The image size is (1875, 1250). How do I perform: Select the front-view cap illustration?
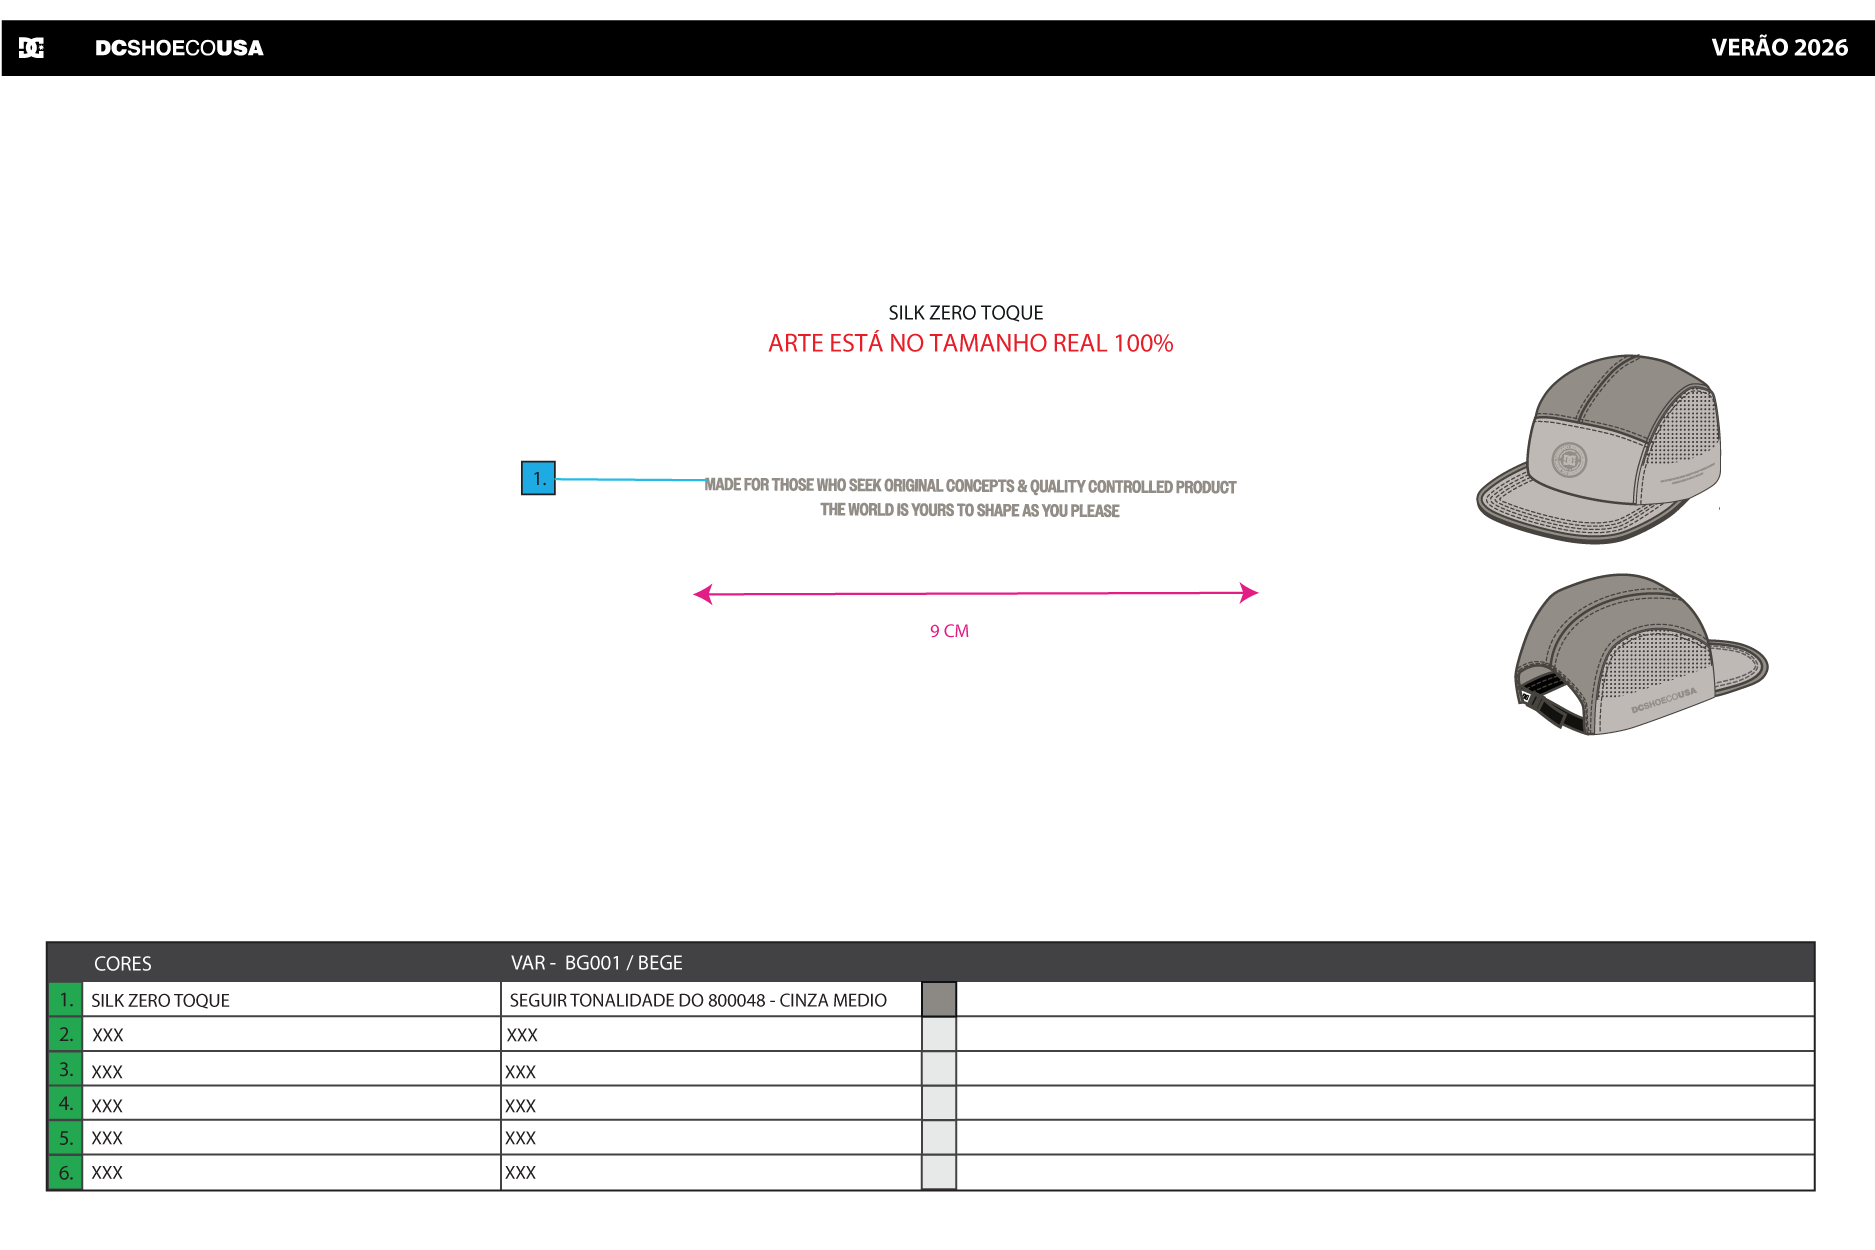(1600, 449)
